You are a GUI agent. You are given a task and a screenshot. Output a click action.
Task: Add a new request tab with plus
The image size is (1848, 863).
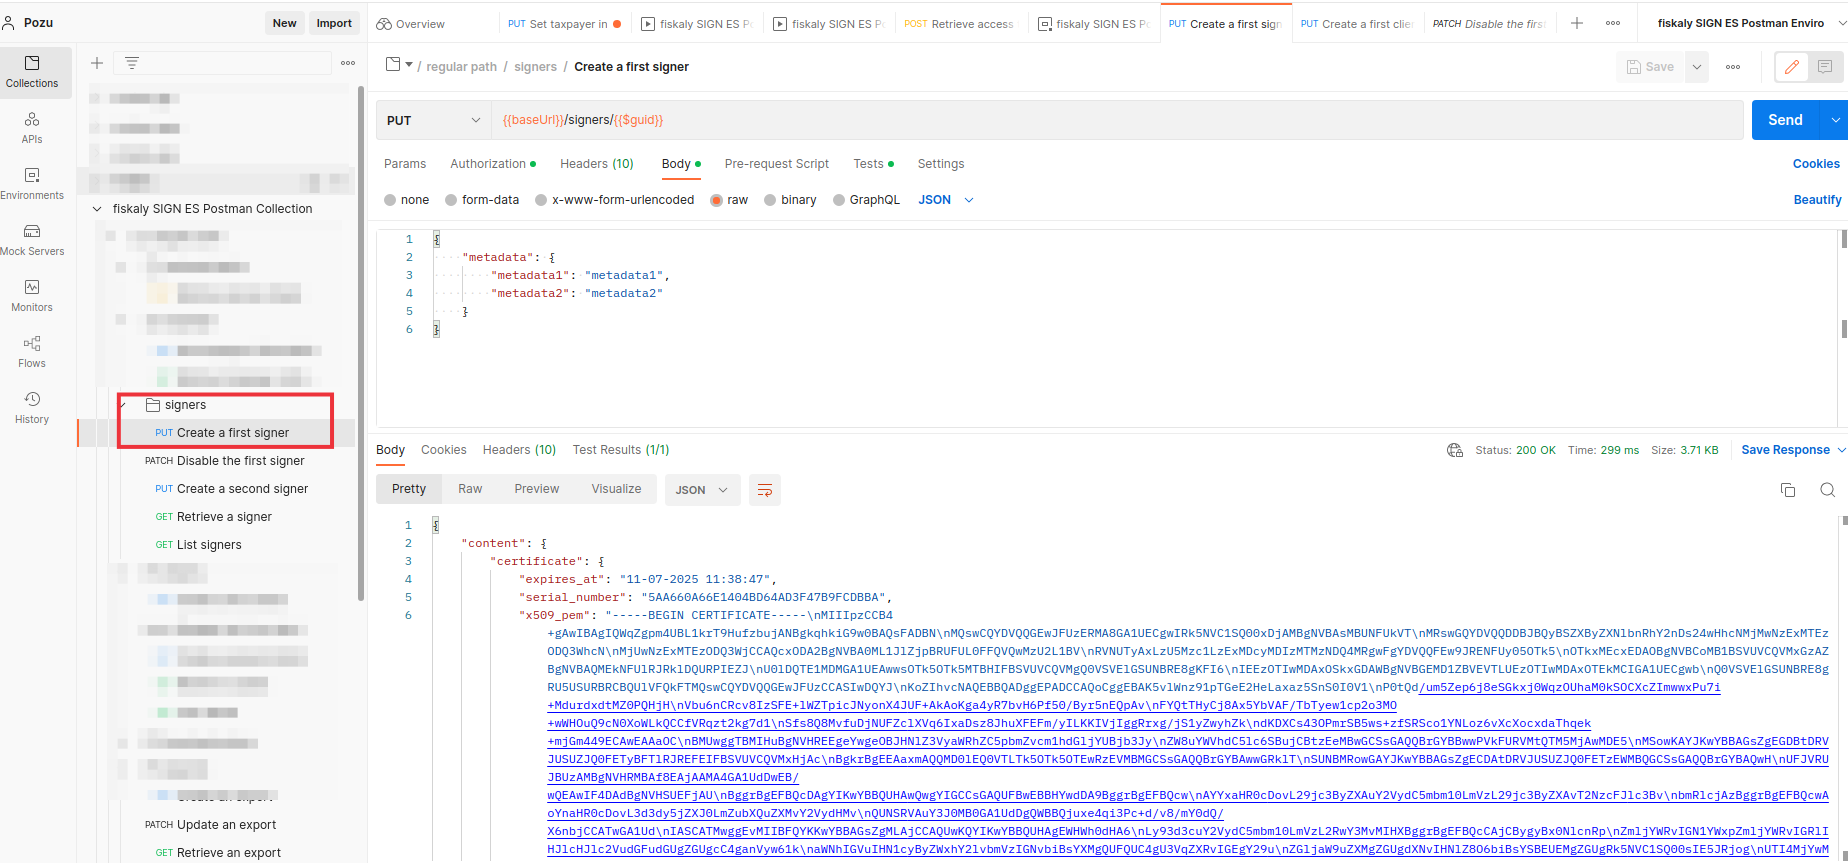[x=1577, y=23]
